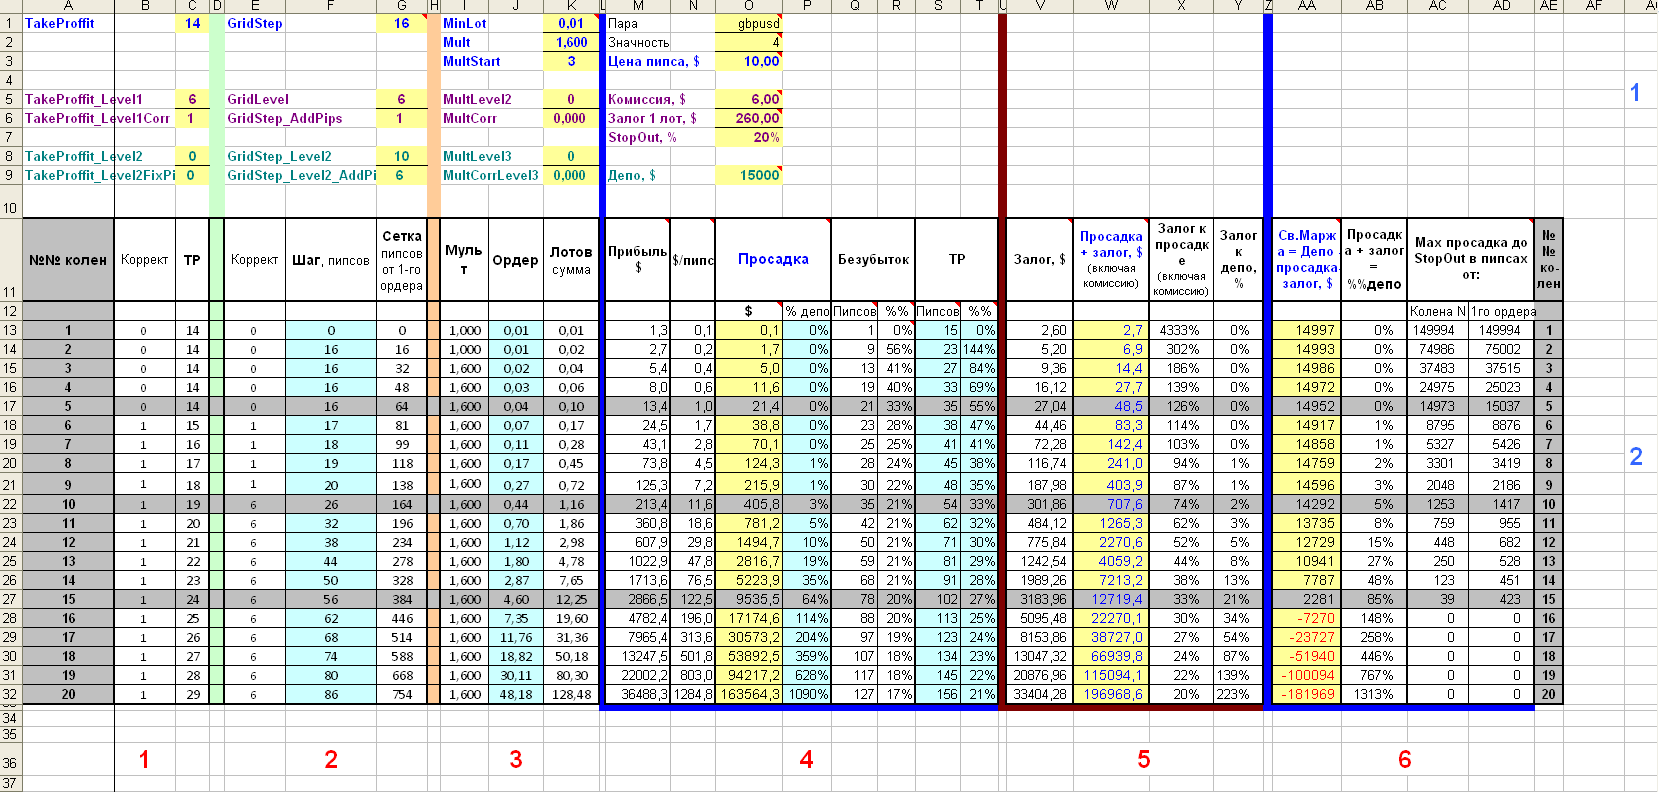Select the margin value 260,00
This screenshot has width=1659, height=792.
pyautogui.click(x=748, y=118)
